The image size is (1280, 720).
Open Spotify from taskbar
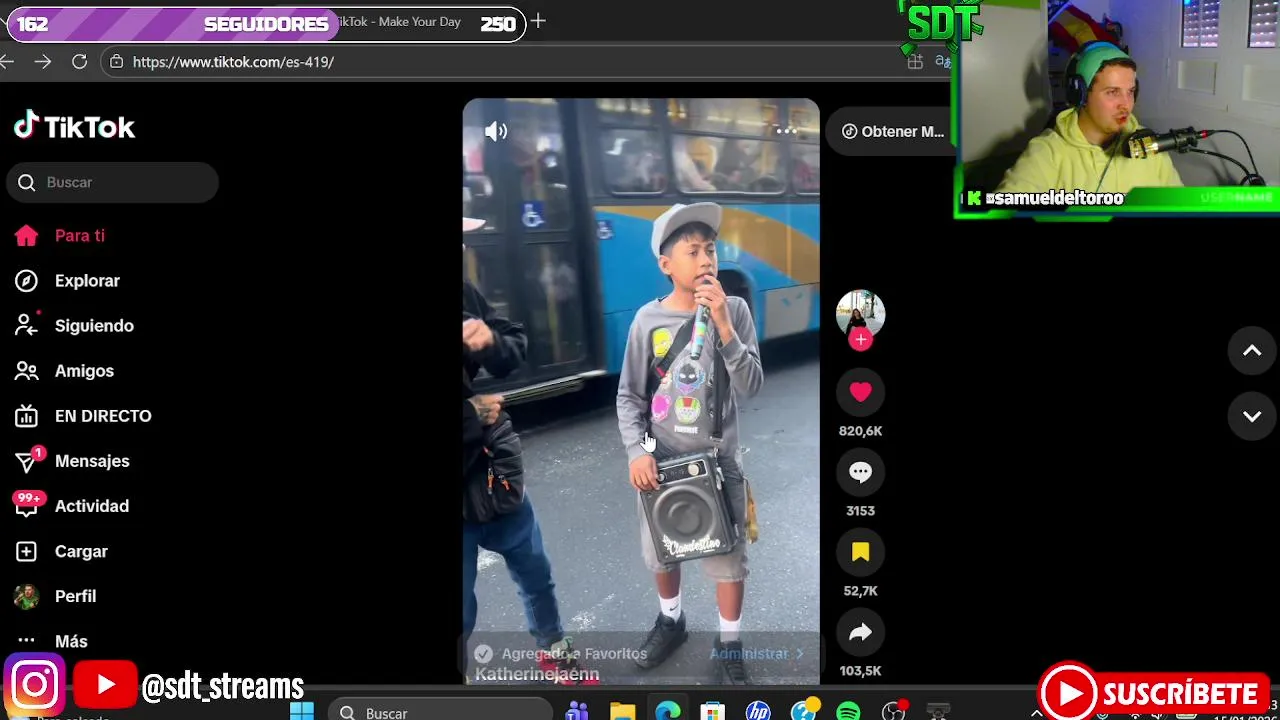848,711
